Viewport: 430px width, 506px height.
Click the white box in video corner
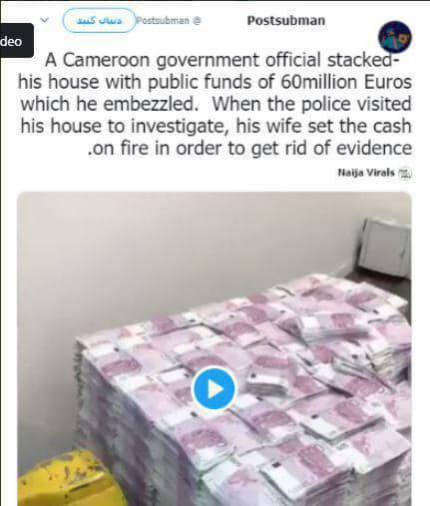(385, 246)
